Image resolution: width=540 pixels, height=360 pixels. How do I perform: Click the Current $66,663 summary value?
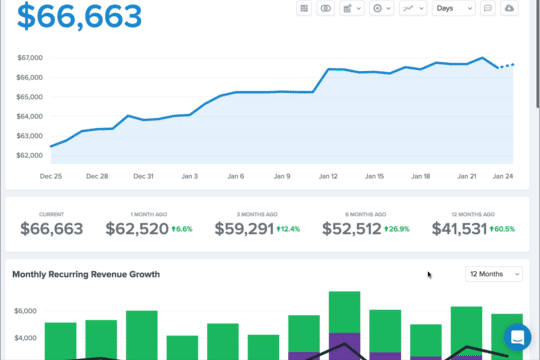(52, 229)
